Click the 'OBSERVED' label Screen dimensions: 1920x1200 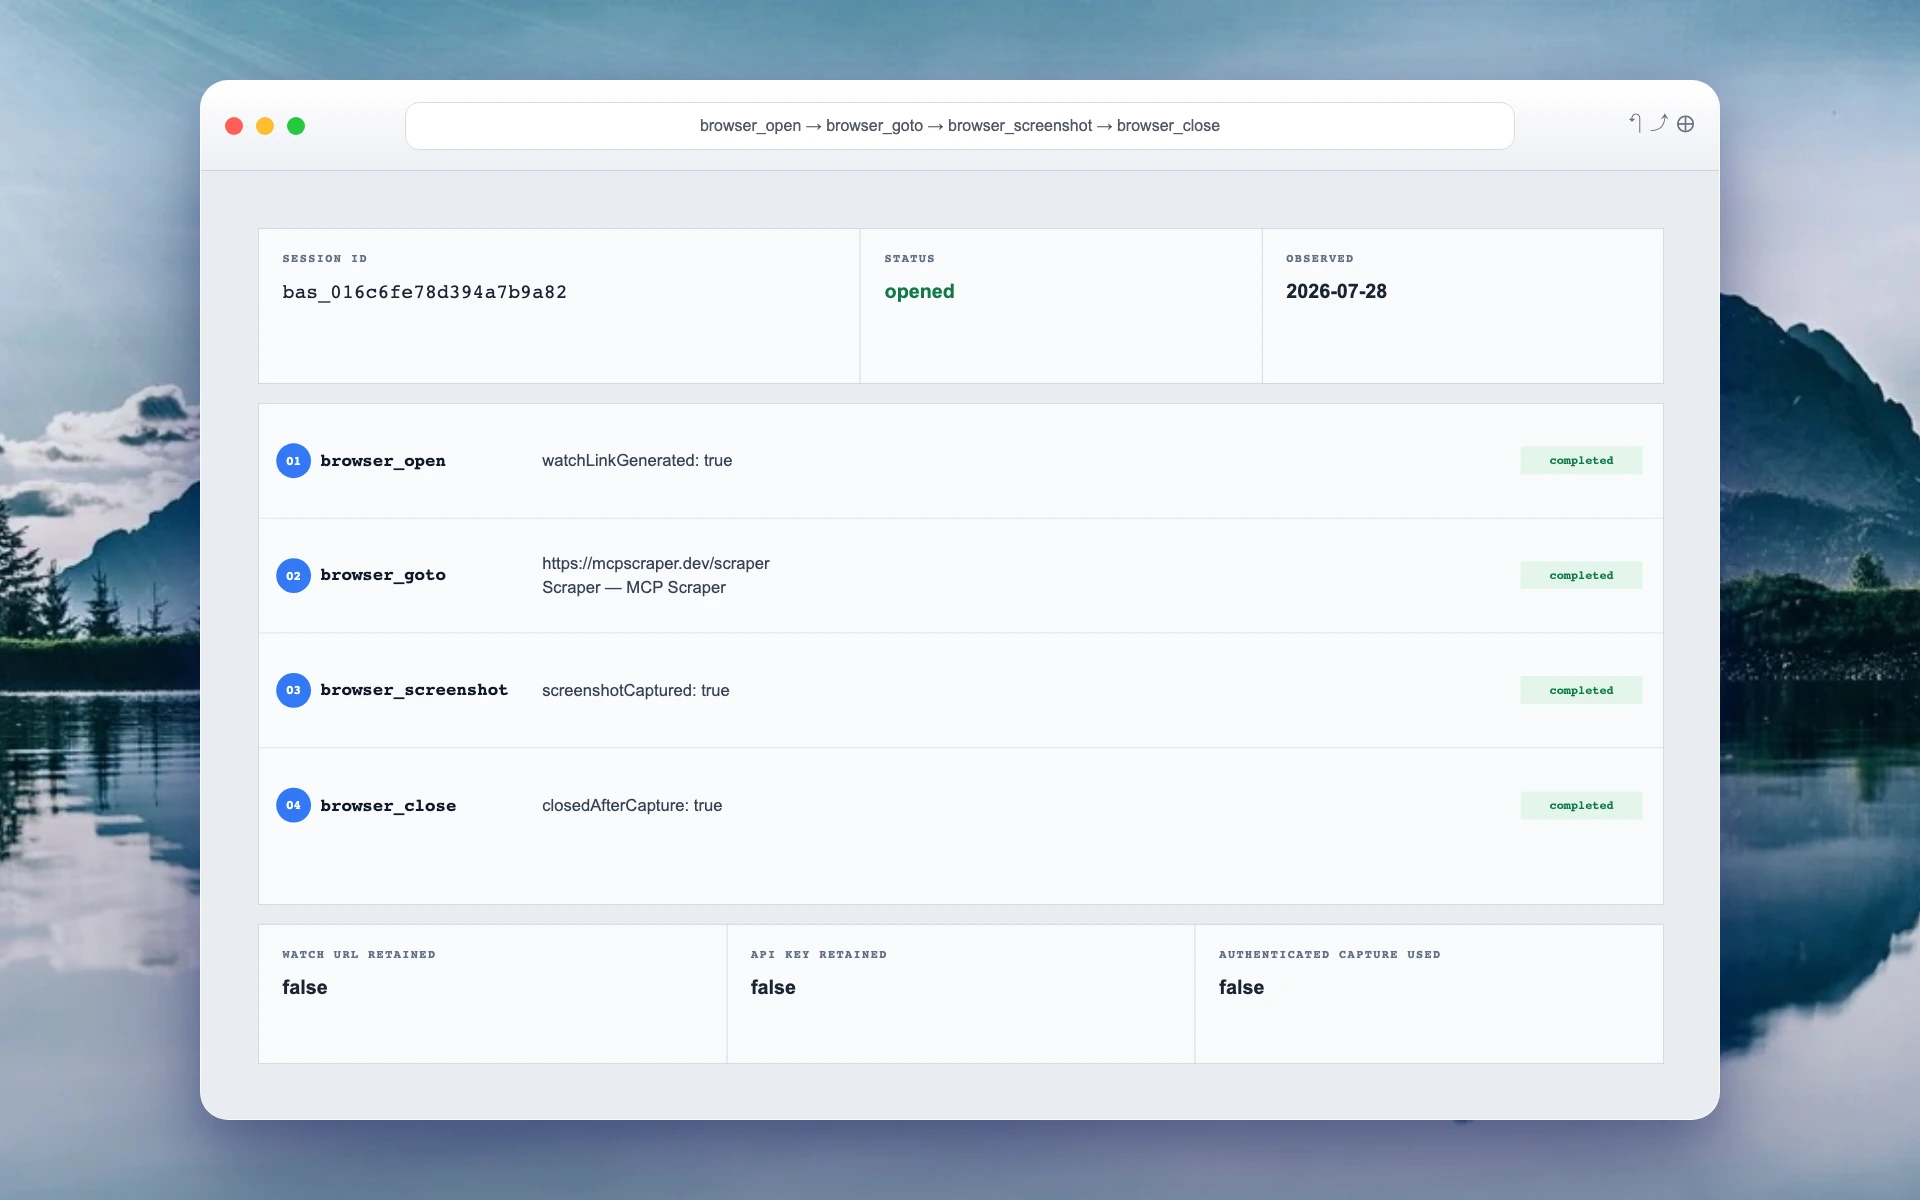1319,259
